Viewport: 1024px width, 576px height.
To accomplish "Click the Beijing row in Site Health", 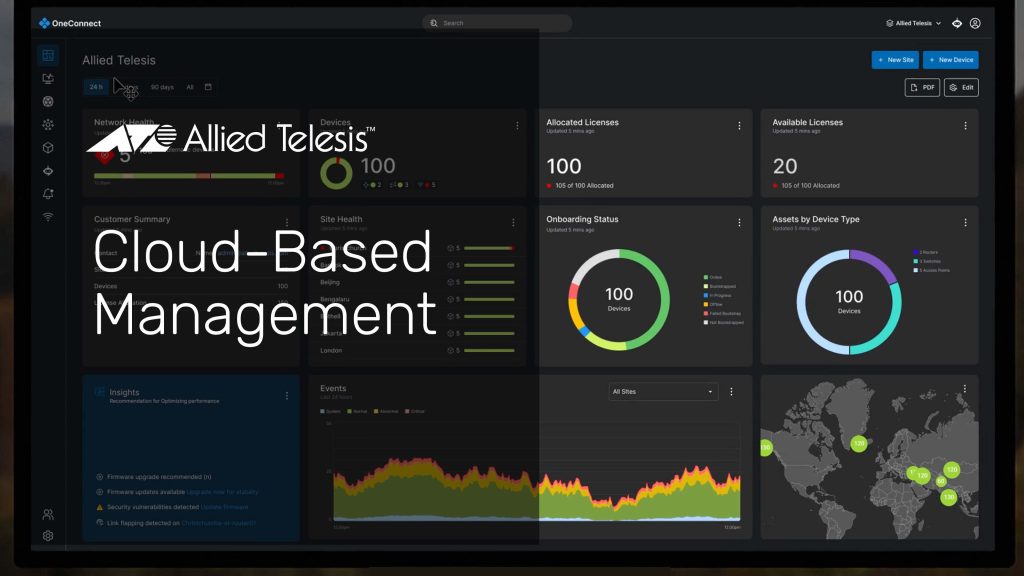I will click(417, 282).
